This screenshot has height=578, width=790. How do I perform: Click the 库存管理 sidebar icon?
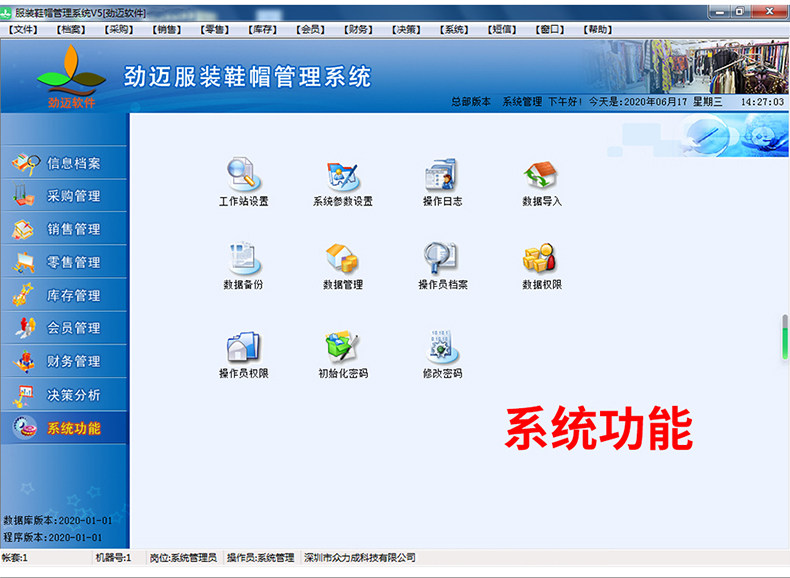point(23,295)
